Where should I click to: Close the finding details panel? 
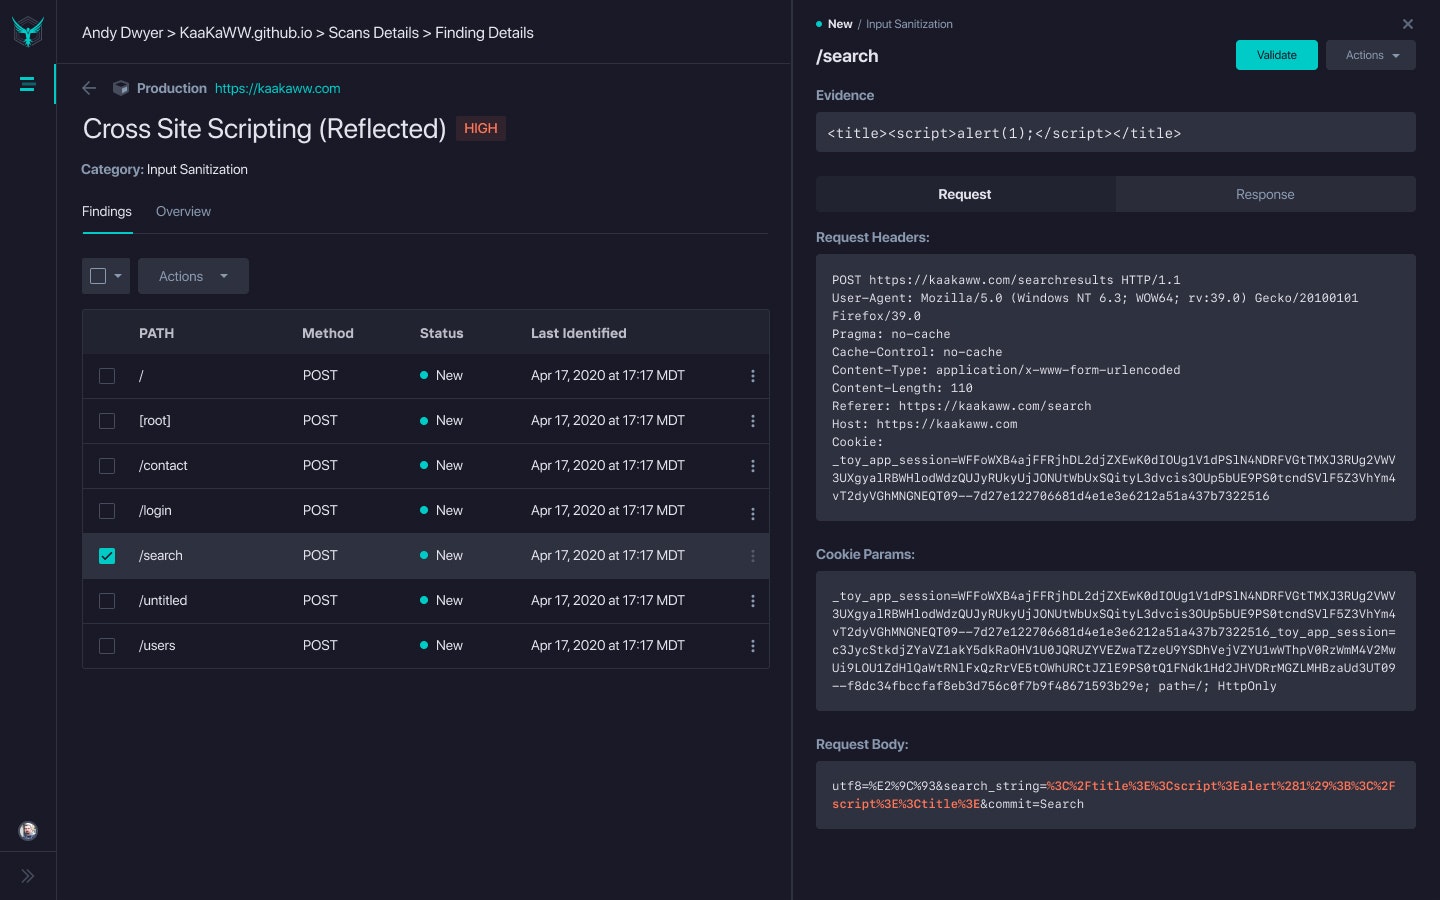click(x=1407, y=24)
